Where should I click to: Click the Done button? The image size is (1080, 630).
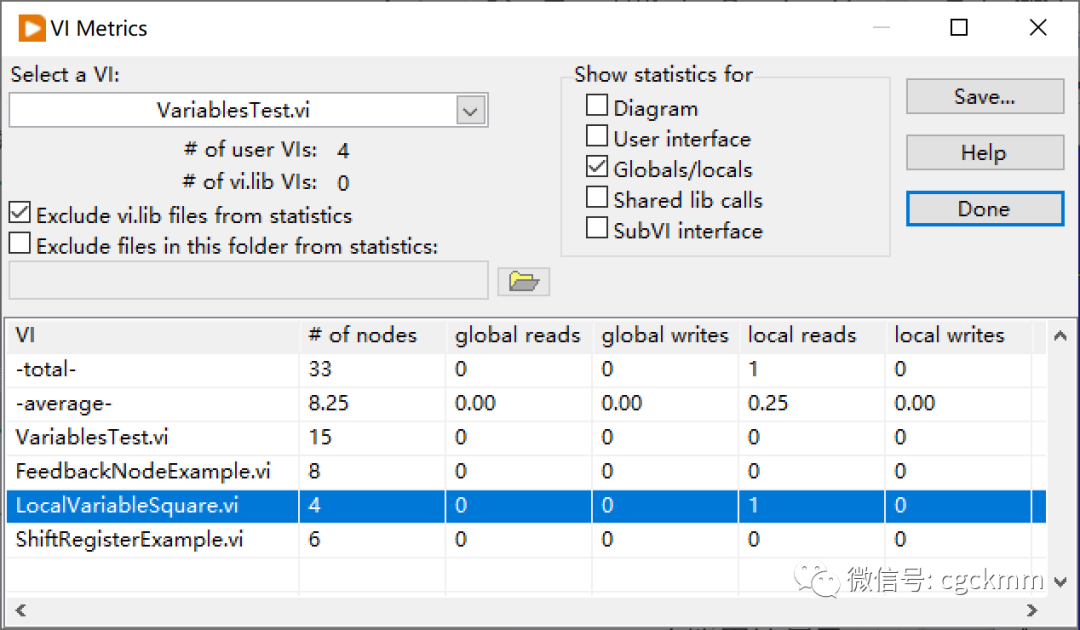(984, 209)
